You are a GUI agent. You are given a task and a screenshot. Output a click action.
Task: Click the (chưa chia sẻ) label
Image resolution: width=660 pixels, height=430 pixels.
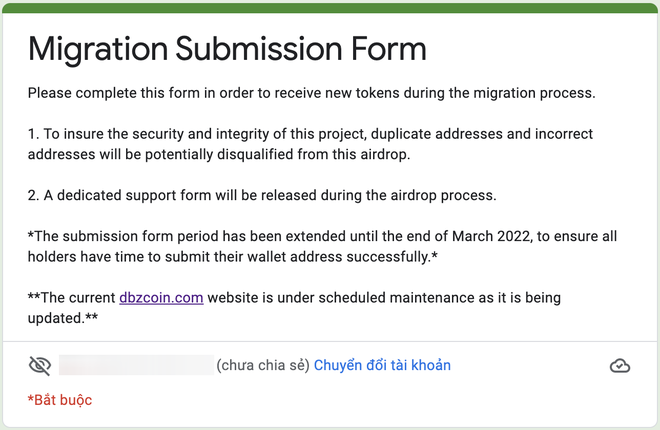[262, 366]
